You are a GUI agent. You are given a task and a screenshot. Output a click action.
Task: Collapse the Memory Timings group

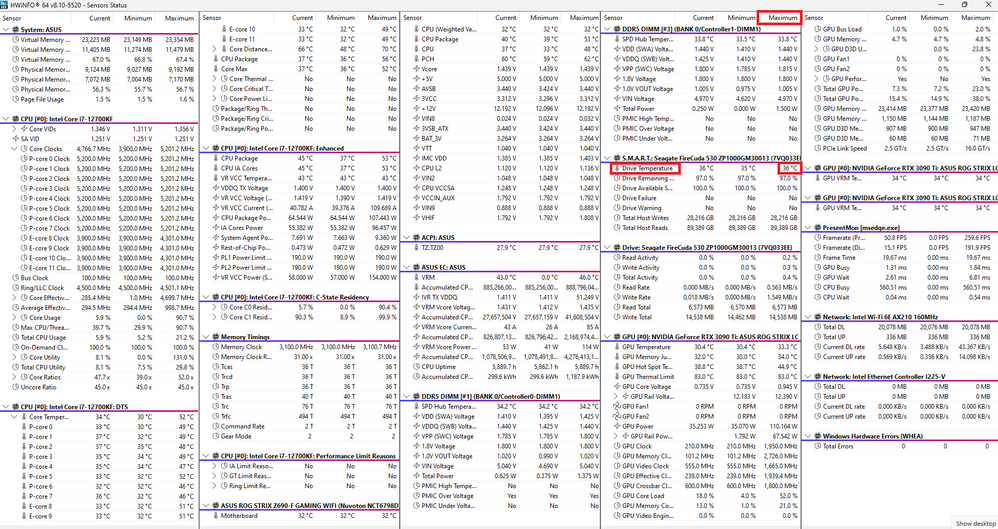206,337
